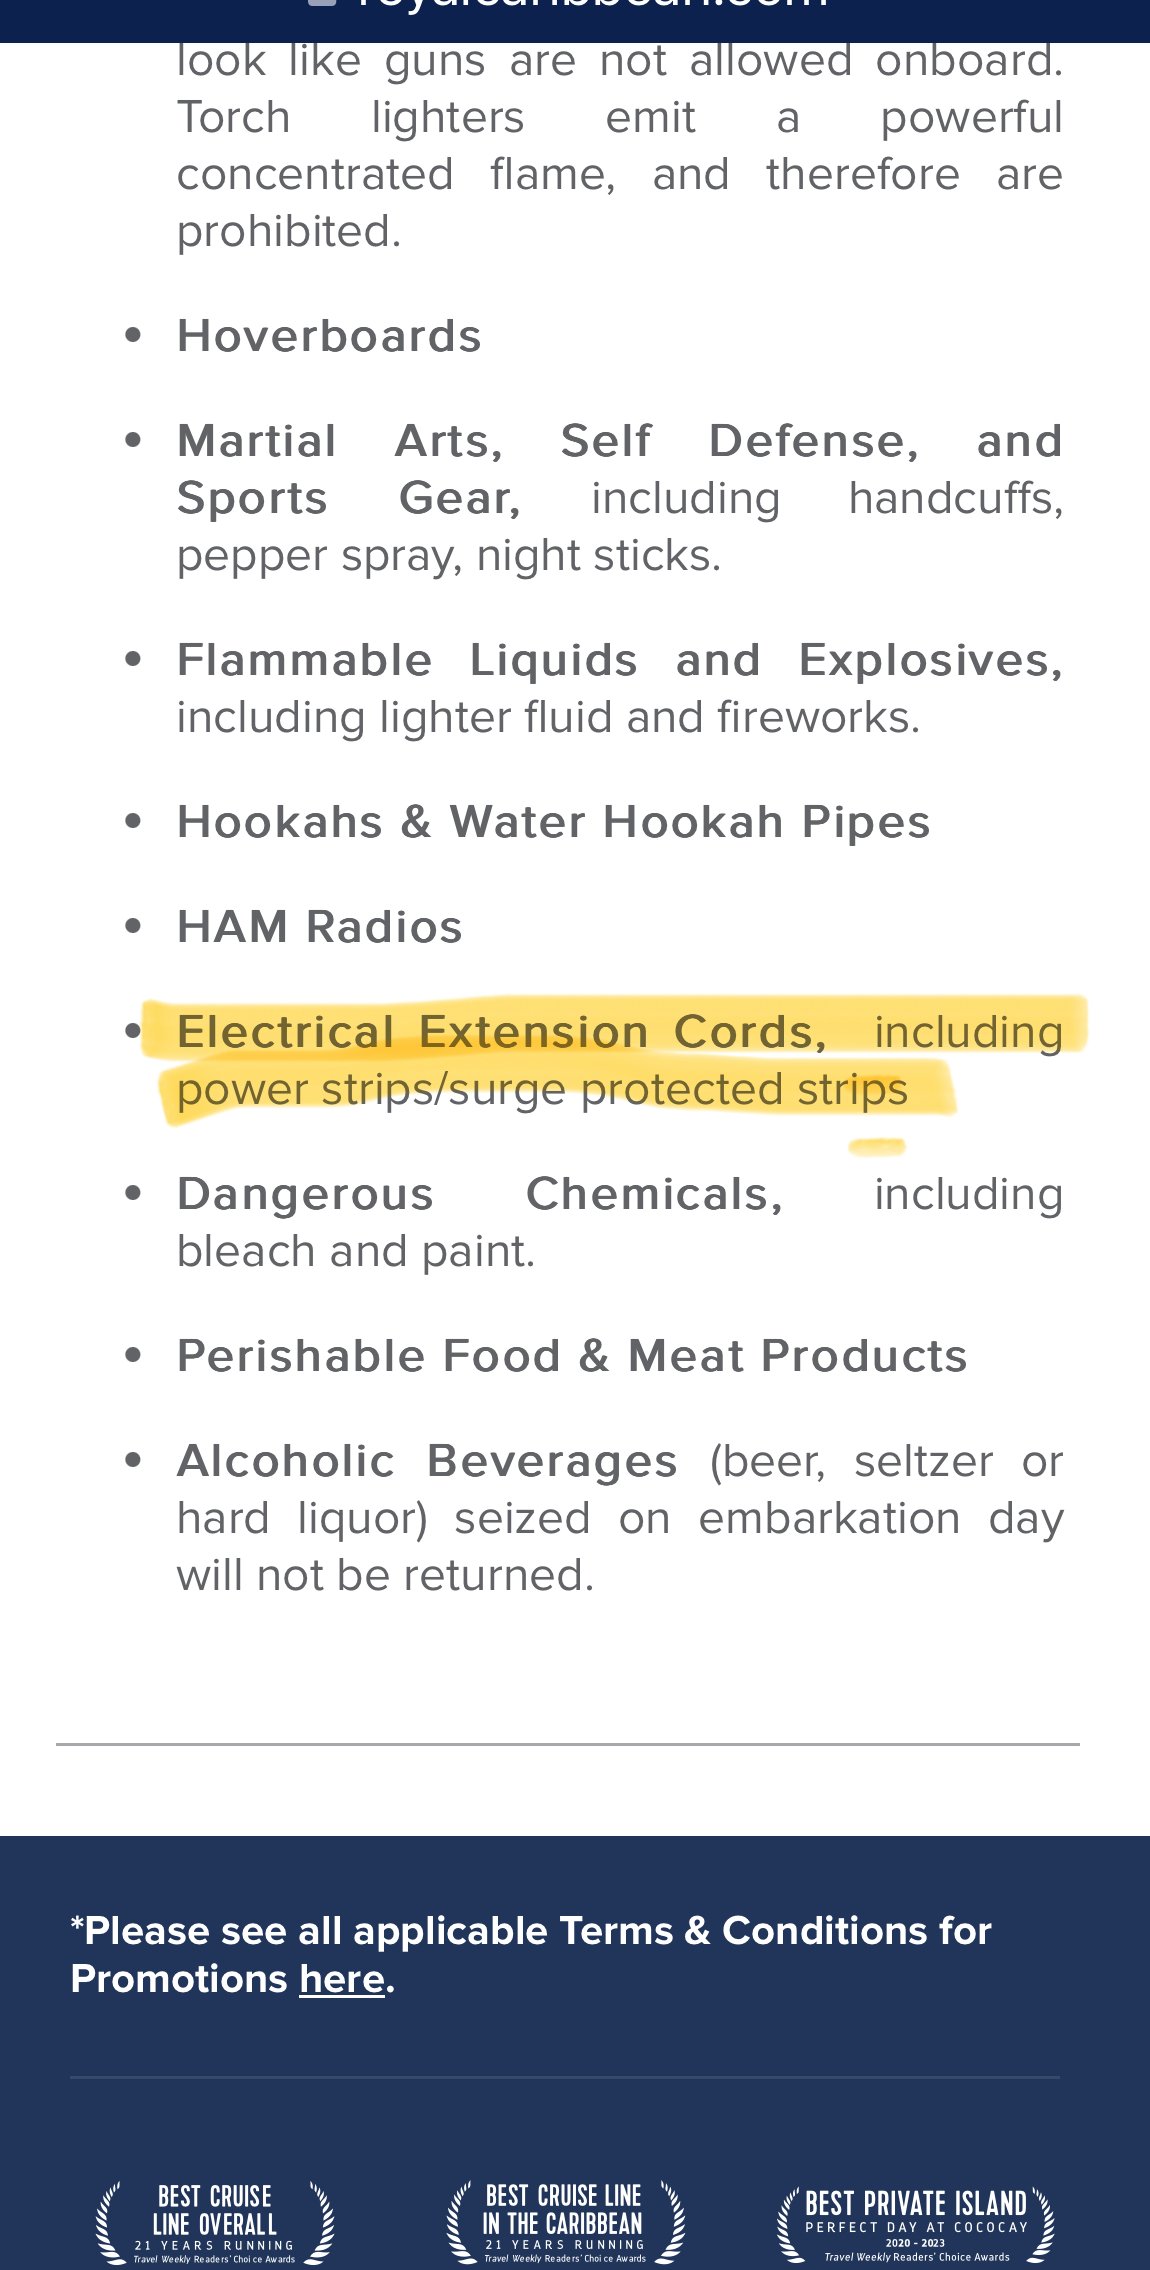This screenshot has width=1150, height=2270.
Task: Tap 'Hookahs & Water Hookah Pipes' heading
Action: [x=554, y=822]
